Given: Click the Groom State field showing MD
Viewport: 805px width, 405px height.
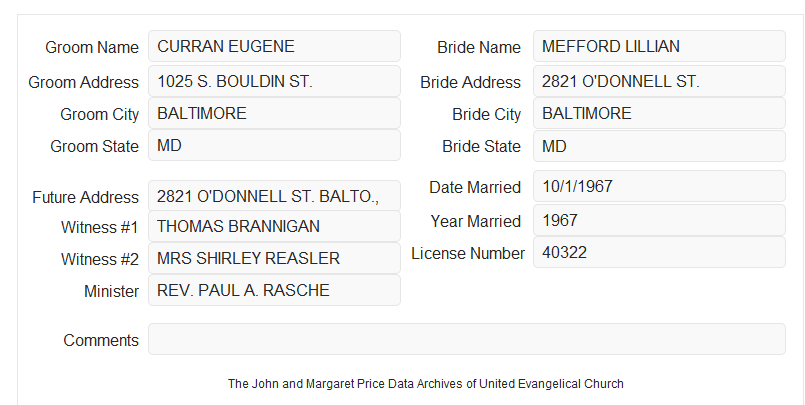Looking at the screenshot, I should 274,145.
